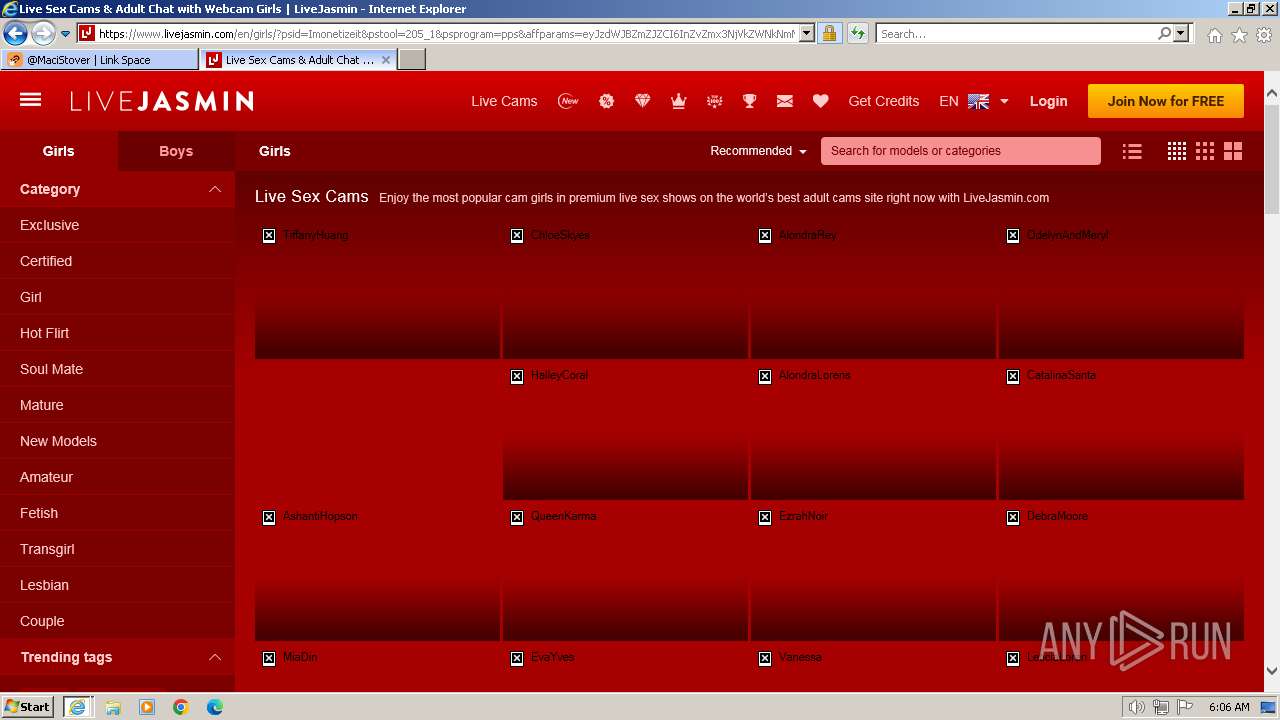
Task: Open the HaileyCoral model card
Action: [625, 432]
